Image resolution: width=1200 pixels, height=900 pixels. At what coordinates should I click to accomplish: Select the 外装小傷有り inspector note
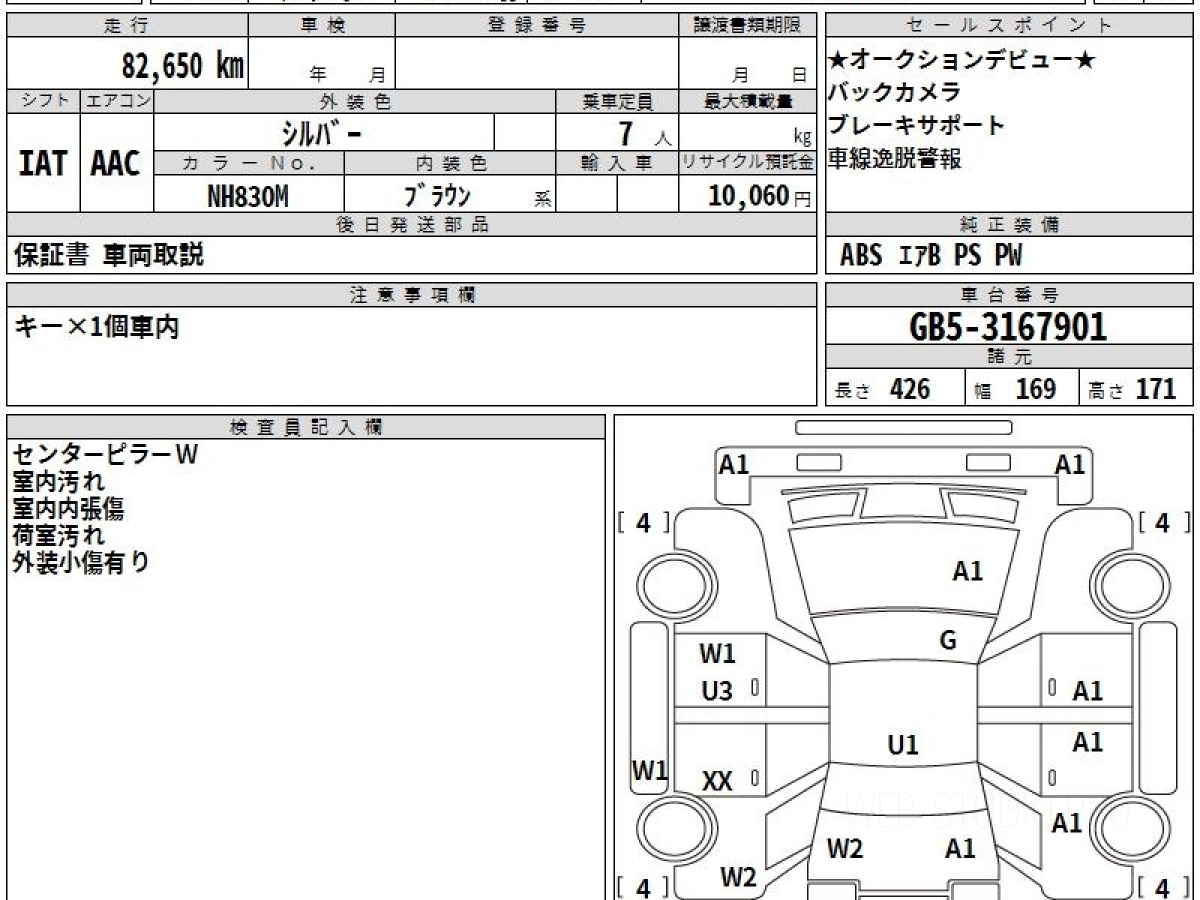pyautogui.click(x=81, y=563)
